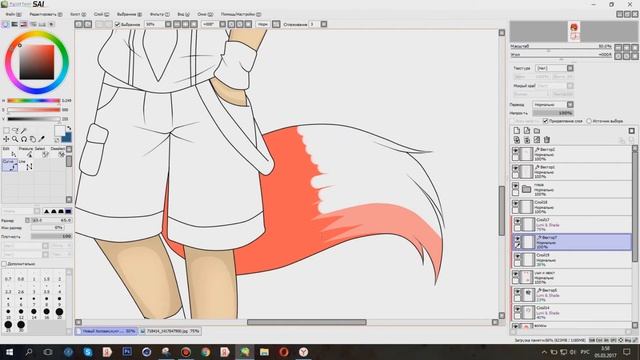Open the Сглаживание stabilizer dropdown
Screen dimensions: 640x360
point(324,24)
